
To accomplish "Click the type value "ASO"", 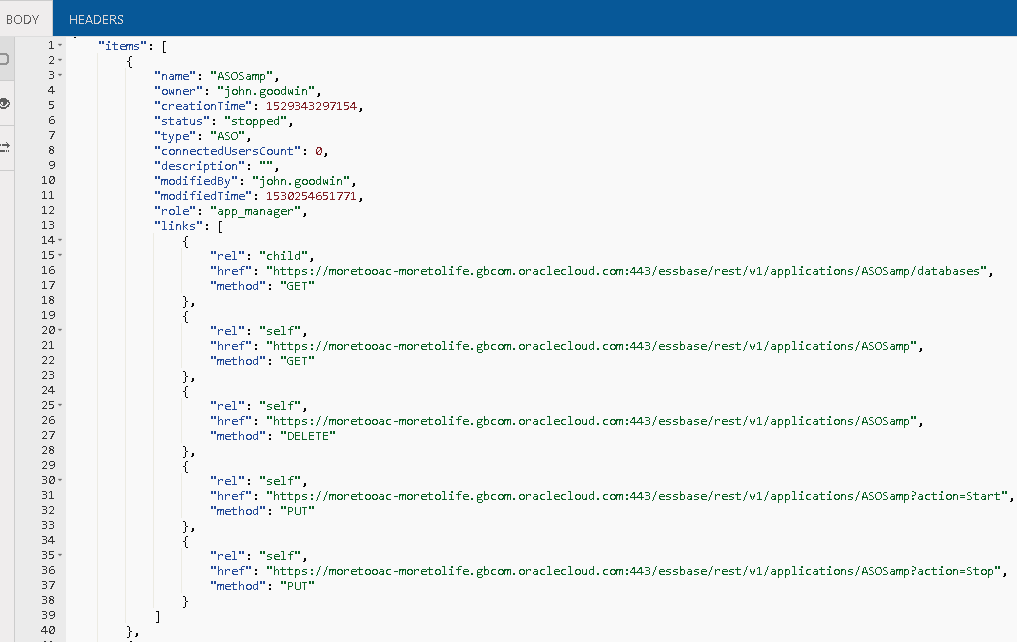I will [x=228, y=136].
